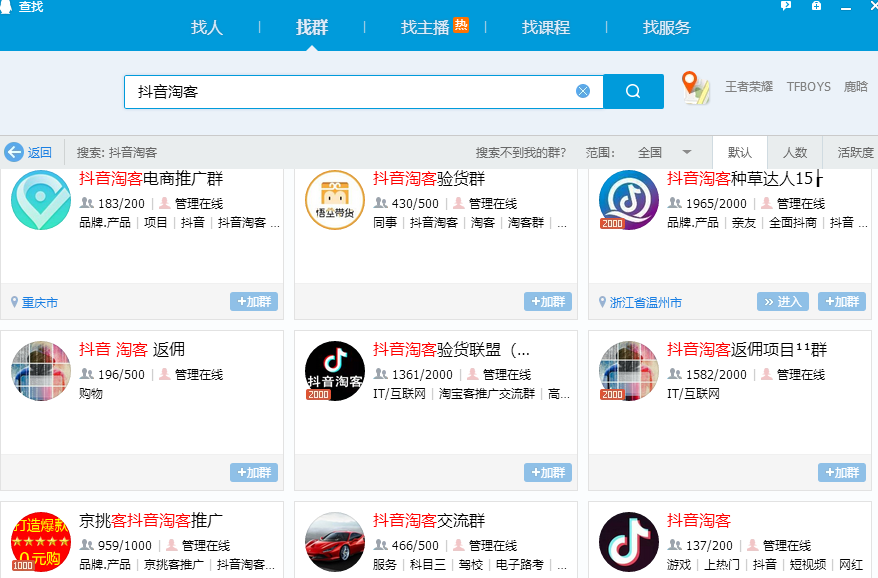
Task: Click the back arrow icon
Action: [13, 152]
